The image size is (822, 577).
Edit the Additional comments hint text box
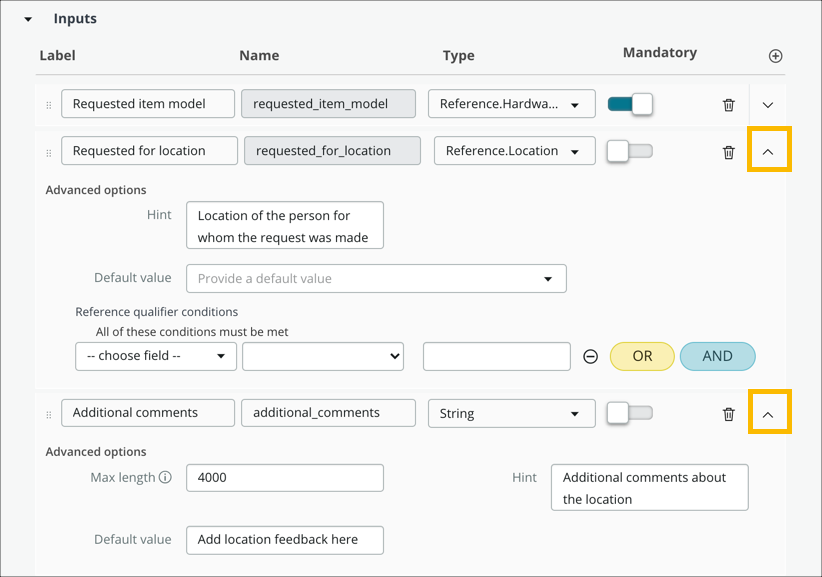pyautogui.click(x=650, y=487)
